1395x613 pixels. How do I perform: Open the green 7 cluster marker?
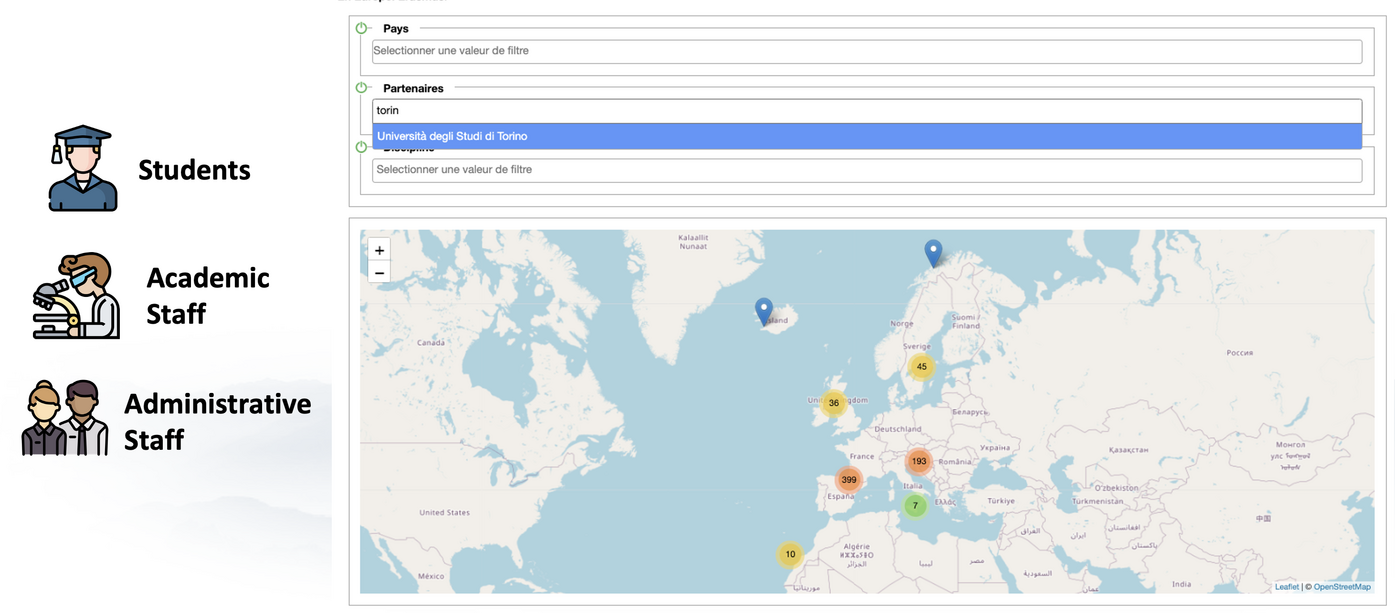pyautogui.click(x=914, y=506)
